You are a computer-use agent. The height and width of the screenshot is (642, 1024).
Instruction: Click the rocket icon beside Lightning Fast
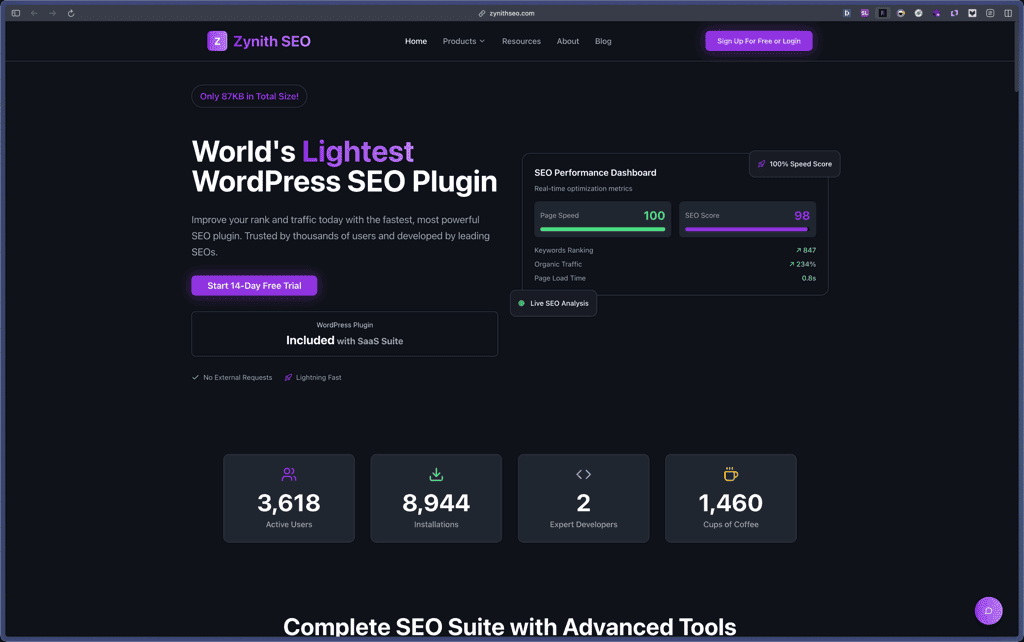(288, 378)
